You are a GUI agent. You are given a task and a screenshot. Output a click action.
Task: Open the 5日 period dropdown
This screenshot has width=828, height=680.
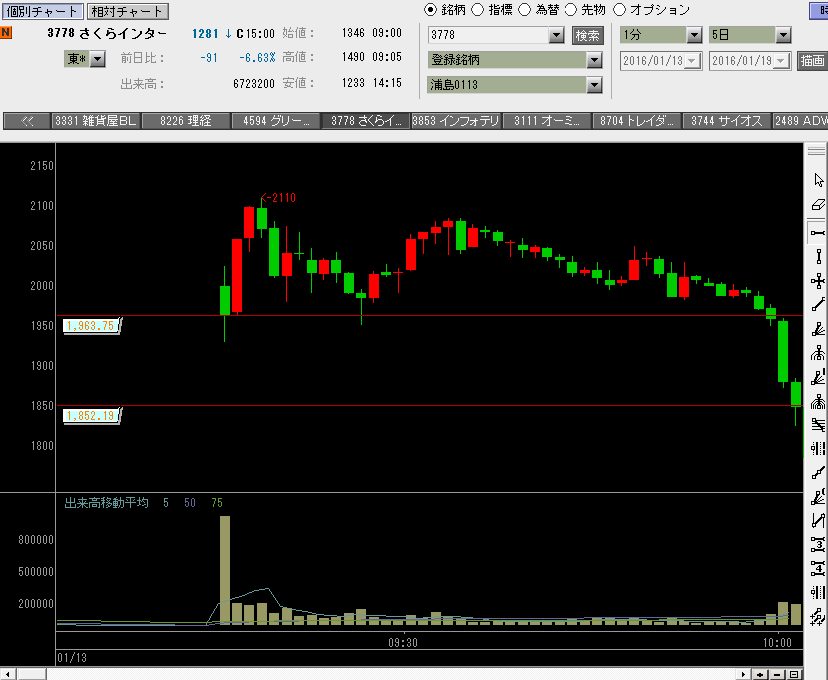point(783,35)
